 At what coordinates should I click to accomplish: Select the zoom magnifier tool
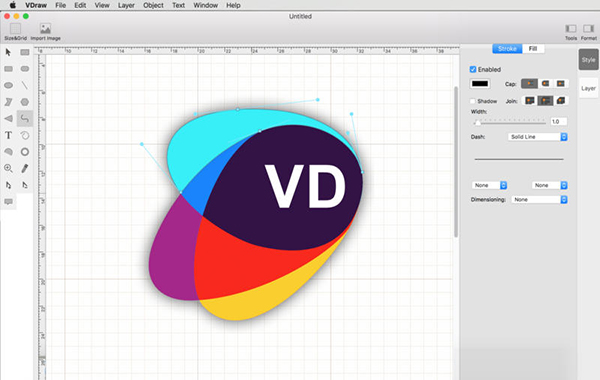(x=8, y=168)
